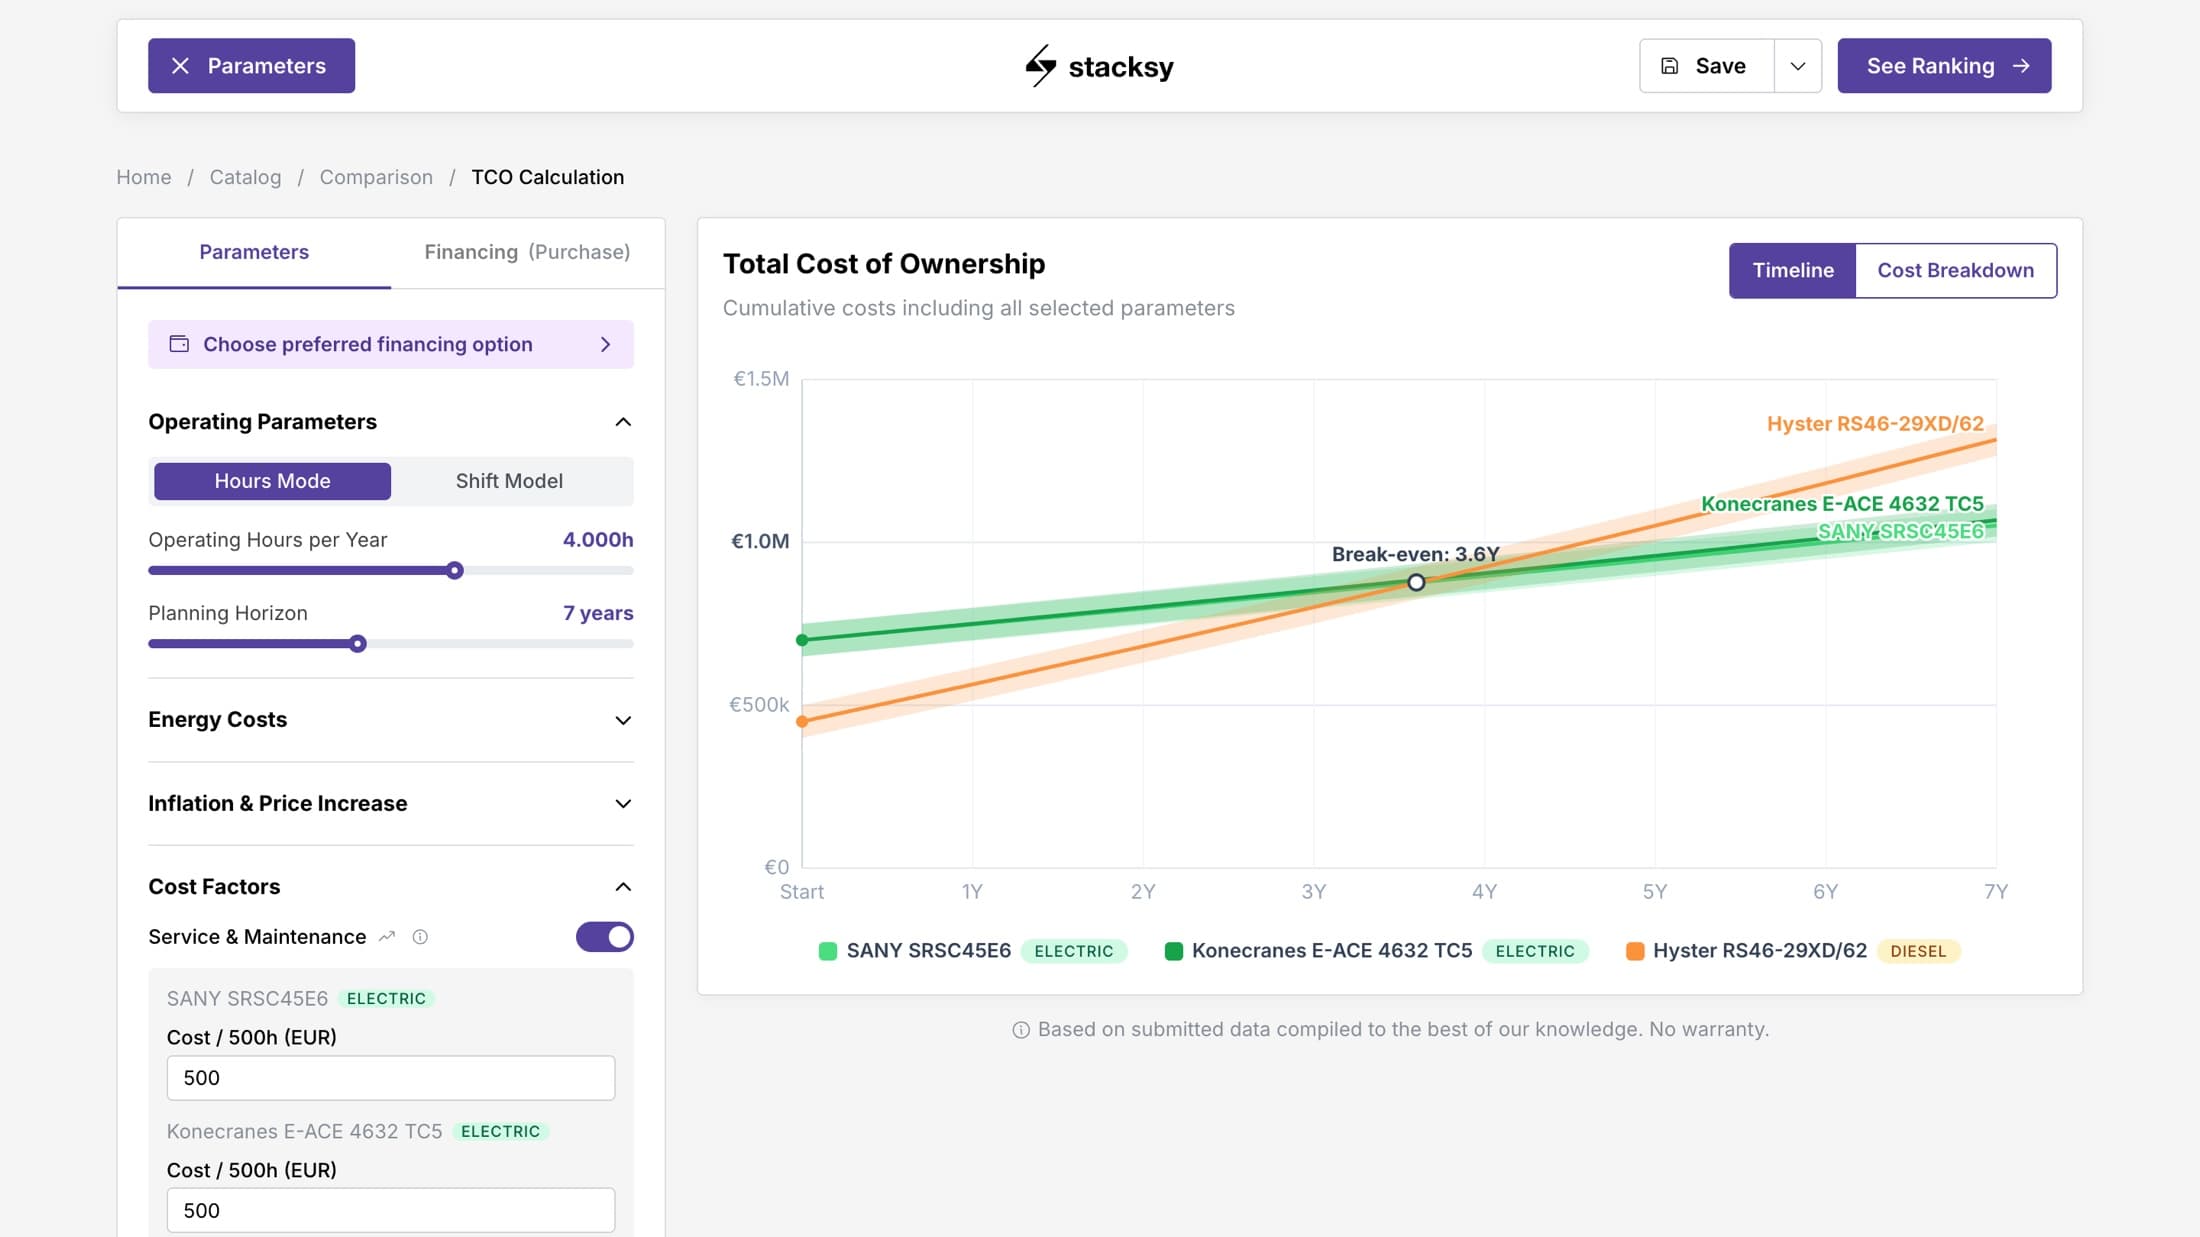The width and height of the screenshot is (2200, 1237).
Task: Click the Konecranes Cost / 500h field
Action: (390, 1211)
